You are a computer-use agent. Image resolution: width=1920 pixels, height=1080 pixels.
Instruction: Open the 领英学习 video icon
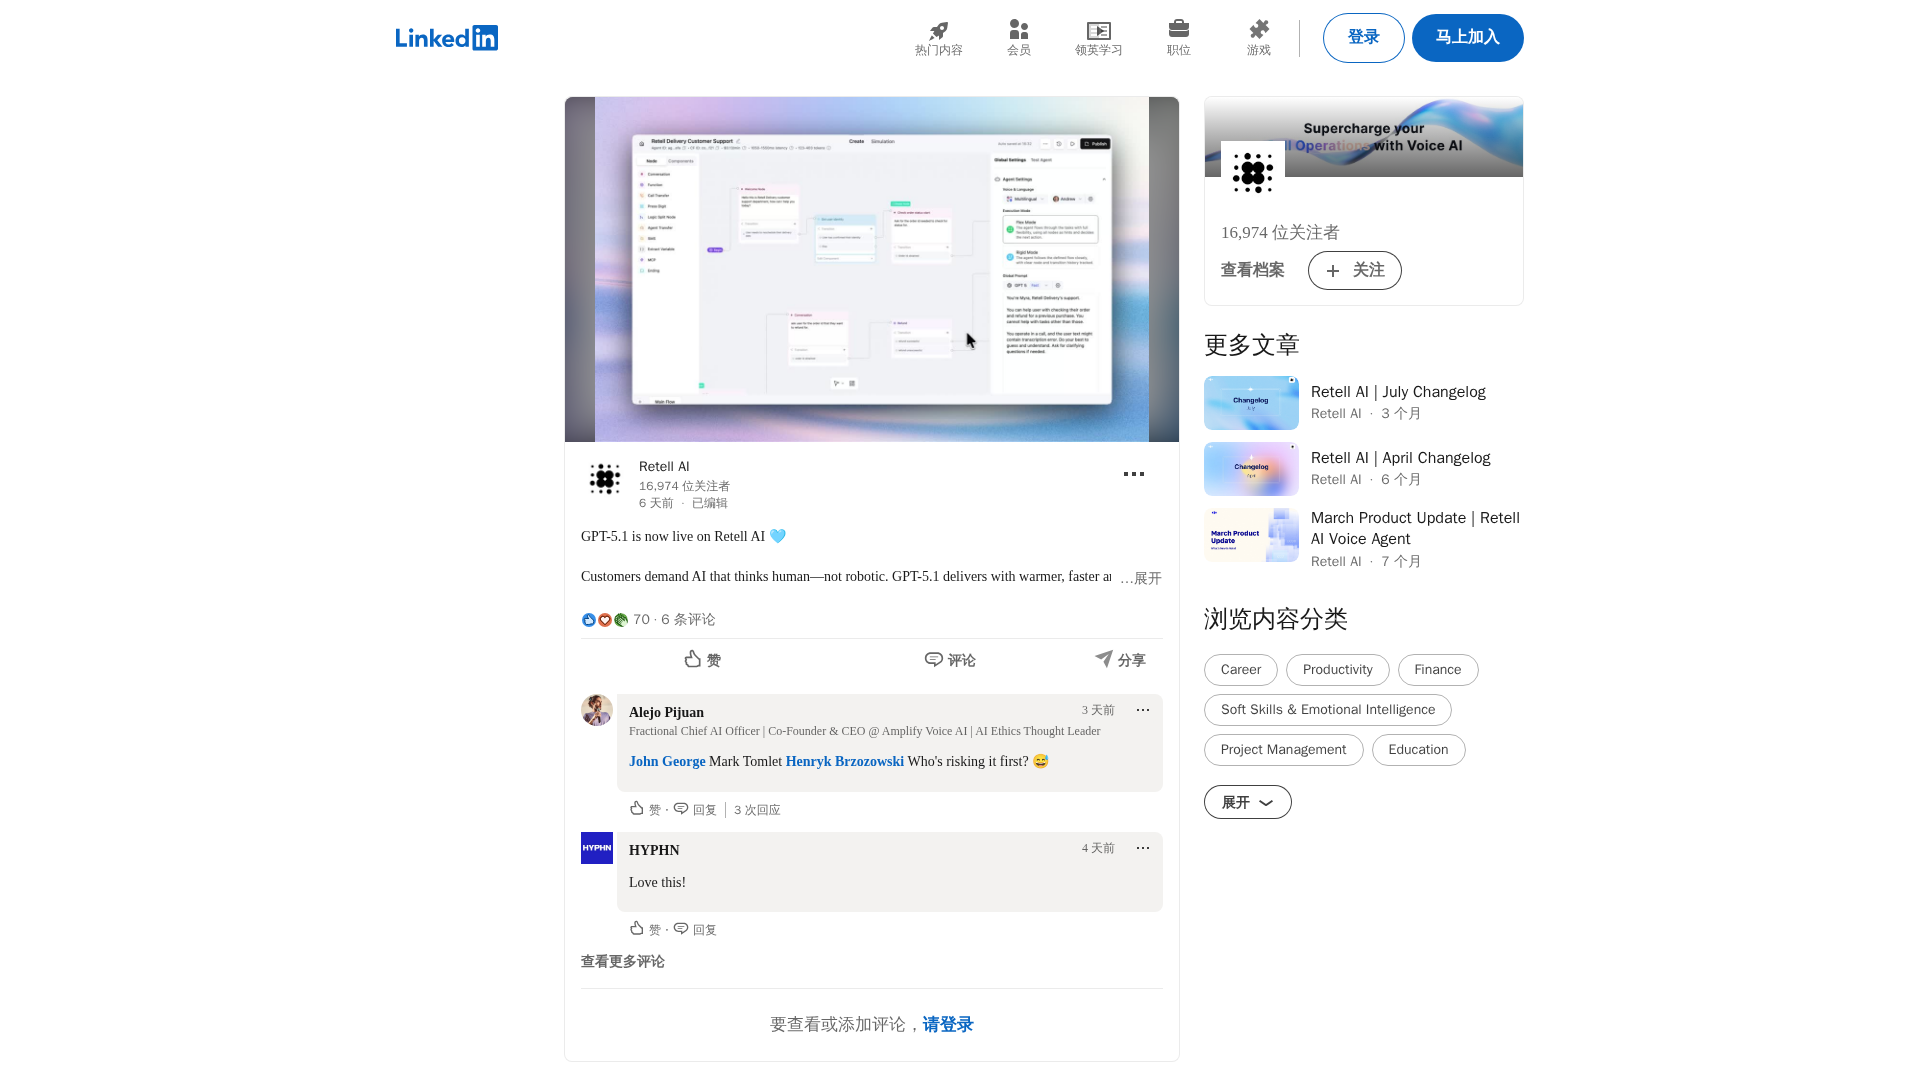tap(1098, 31)
